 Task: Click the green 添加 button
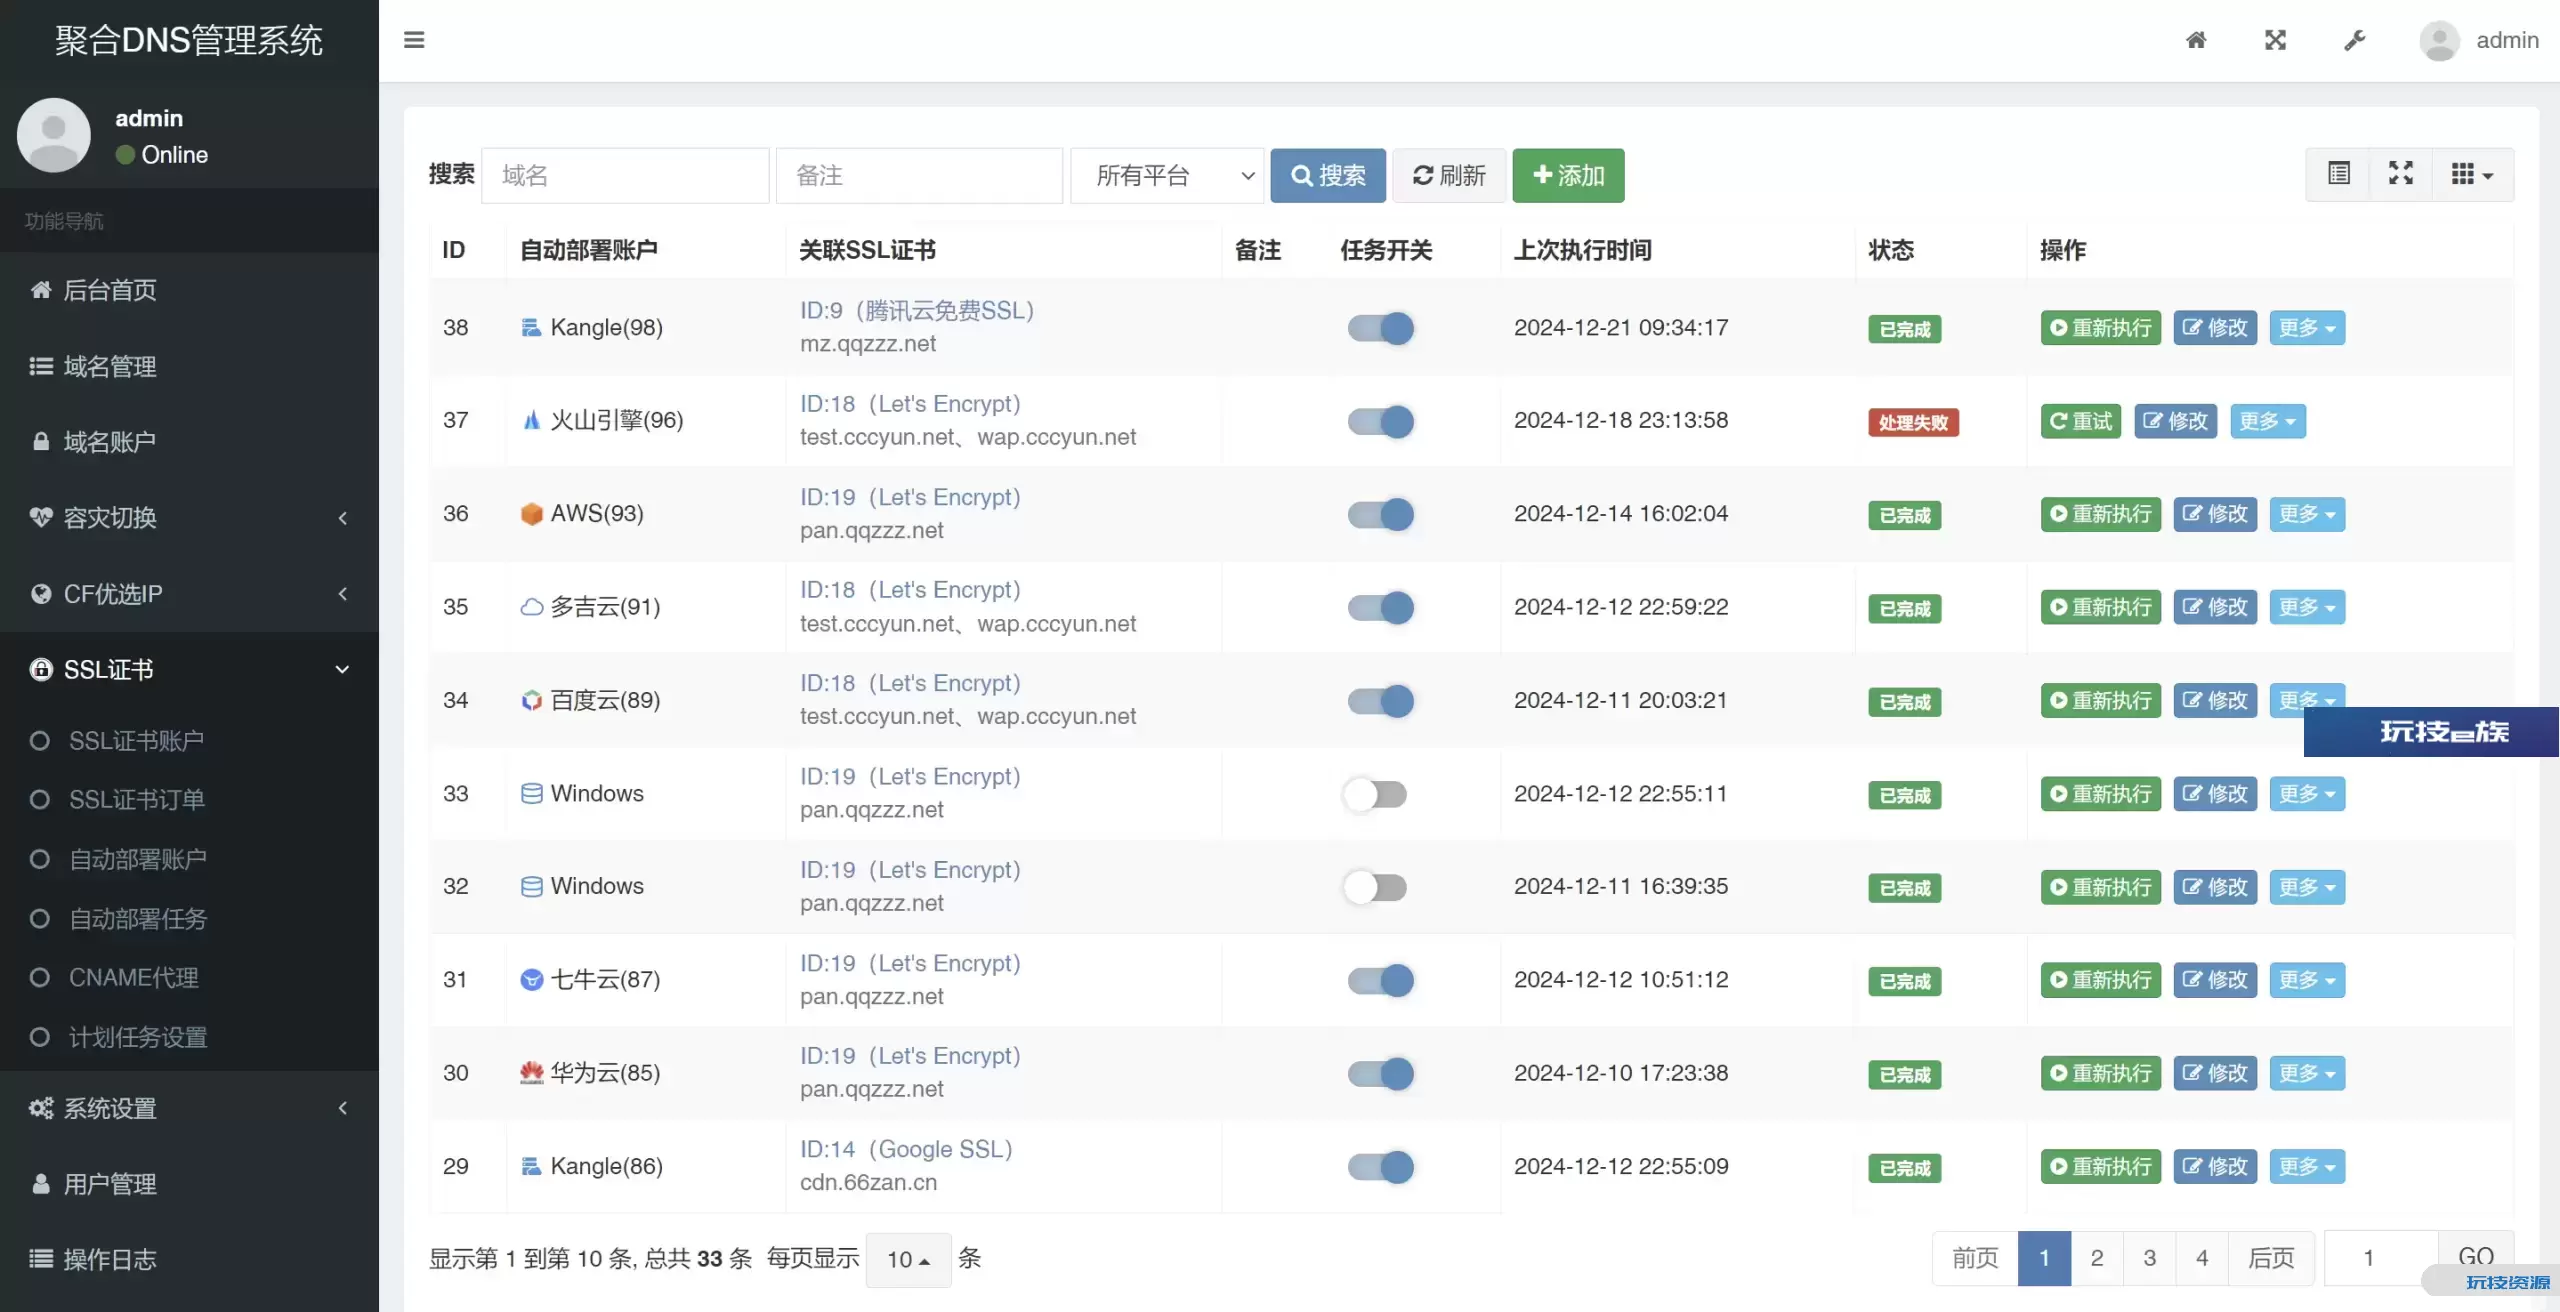tap(1567, 176)
